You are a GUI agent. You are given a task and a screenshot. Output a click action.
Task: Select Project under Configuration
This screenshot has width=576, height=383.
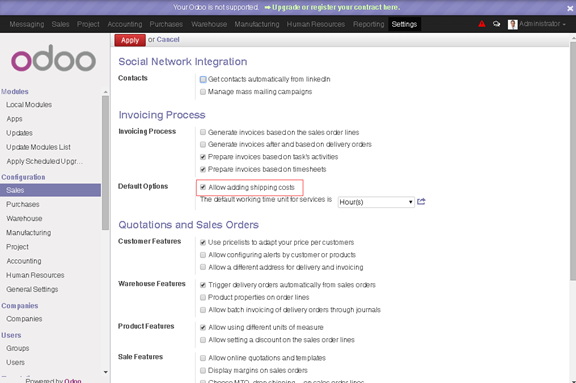pos(17,247)
